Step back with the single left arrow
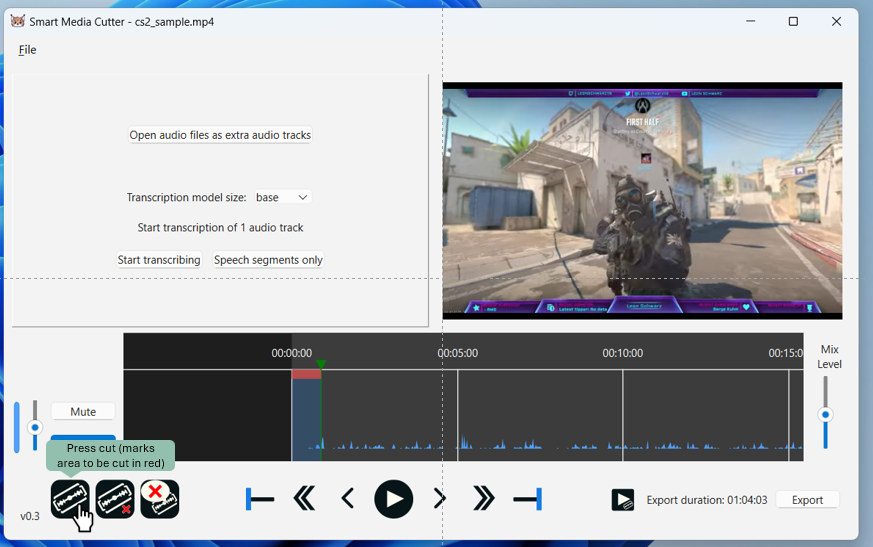873x547 pixels. 347,499
